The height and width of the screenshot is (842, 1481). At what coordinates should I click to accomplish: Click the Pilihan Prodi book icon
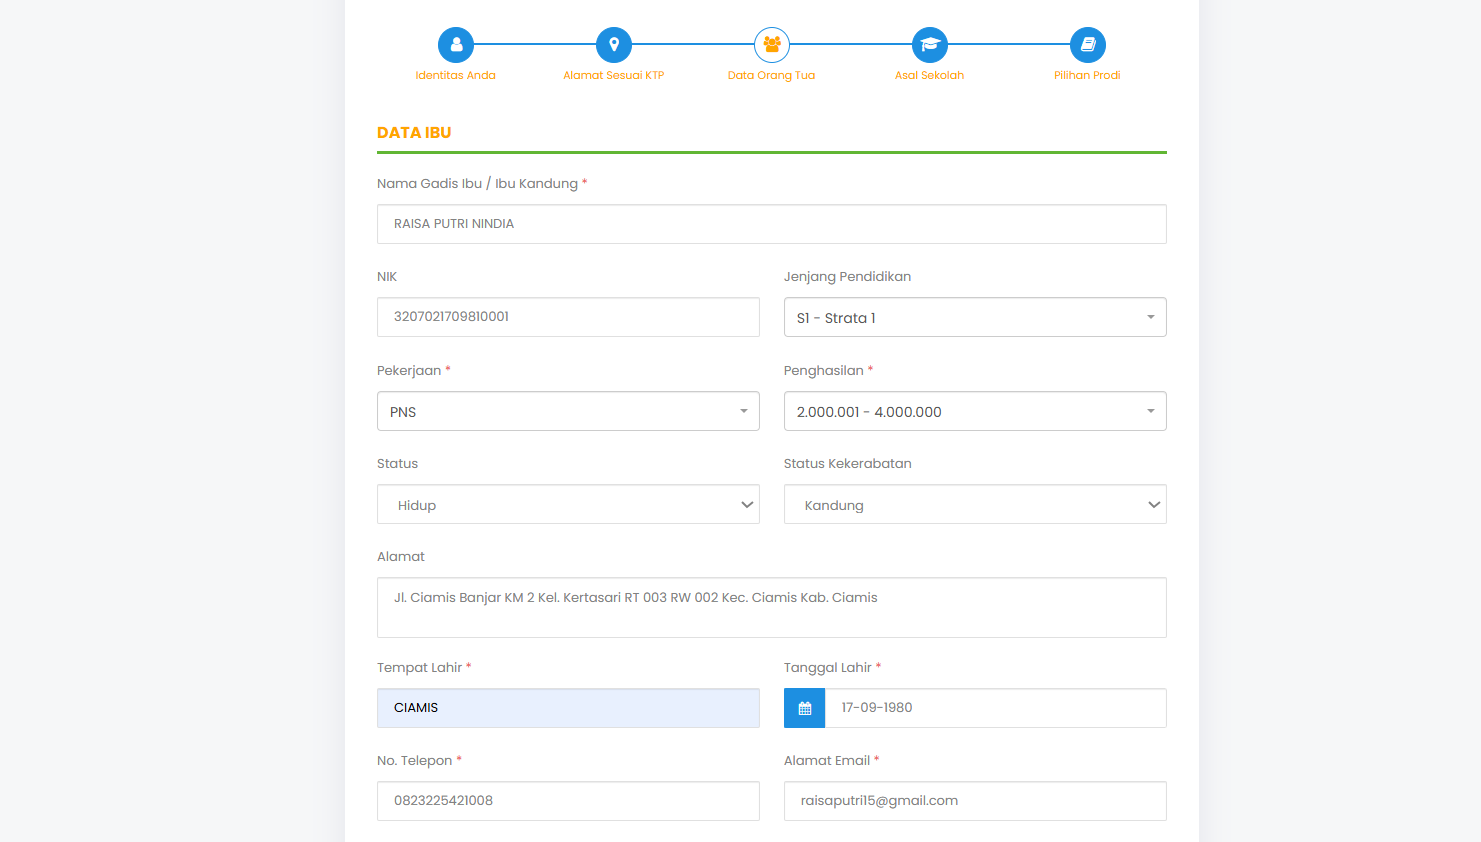coord(1088,45)
